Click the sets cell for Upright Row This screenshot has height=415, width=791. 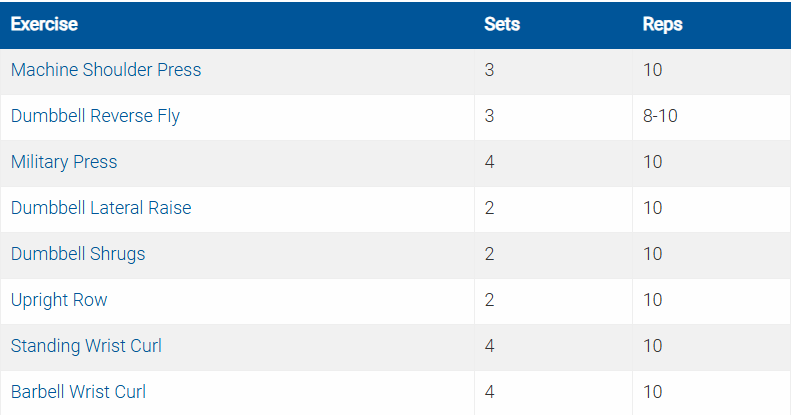pyautogui.click(x=490, y=300)
